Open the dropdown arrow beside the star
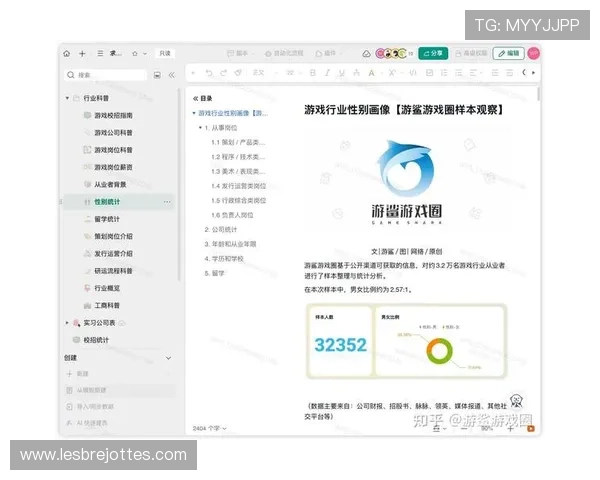The width and height of the screenshot is (600, 480). pos(145,54)
